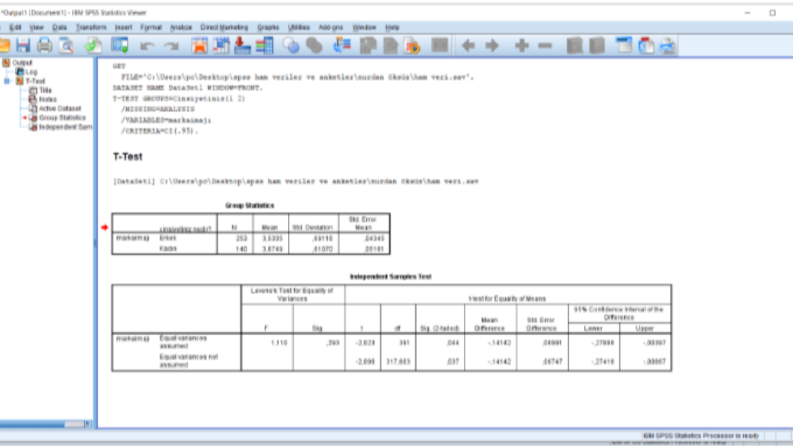Image resolution: width=793 pixels, height=446 pixels.
Task: Click the Erkek row label in Group Statistics
Action: click(x=167, y=238)
